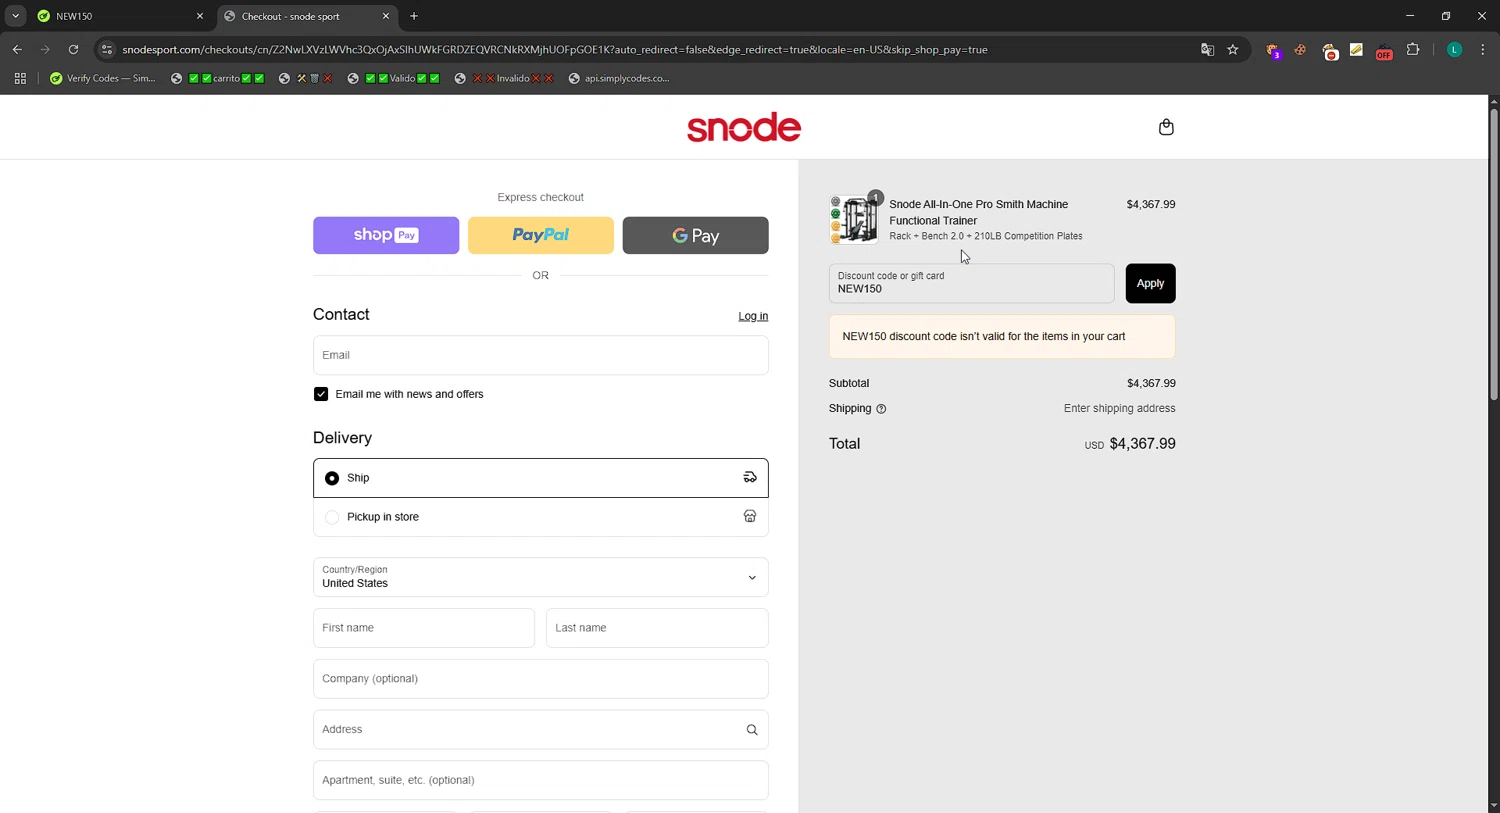Click the NEW150 discount code invalid message
The width and height of the screenshot is (1500, 813).
click(1002, 337)
